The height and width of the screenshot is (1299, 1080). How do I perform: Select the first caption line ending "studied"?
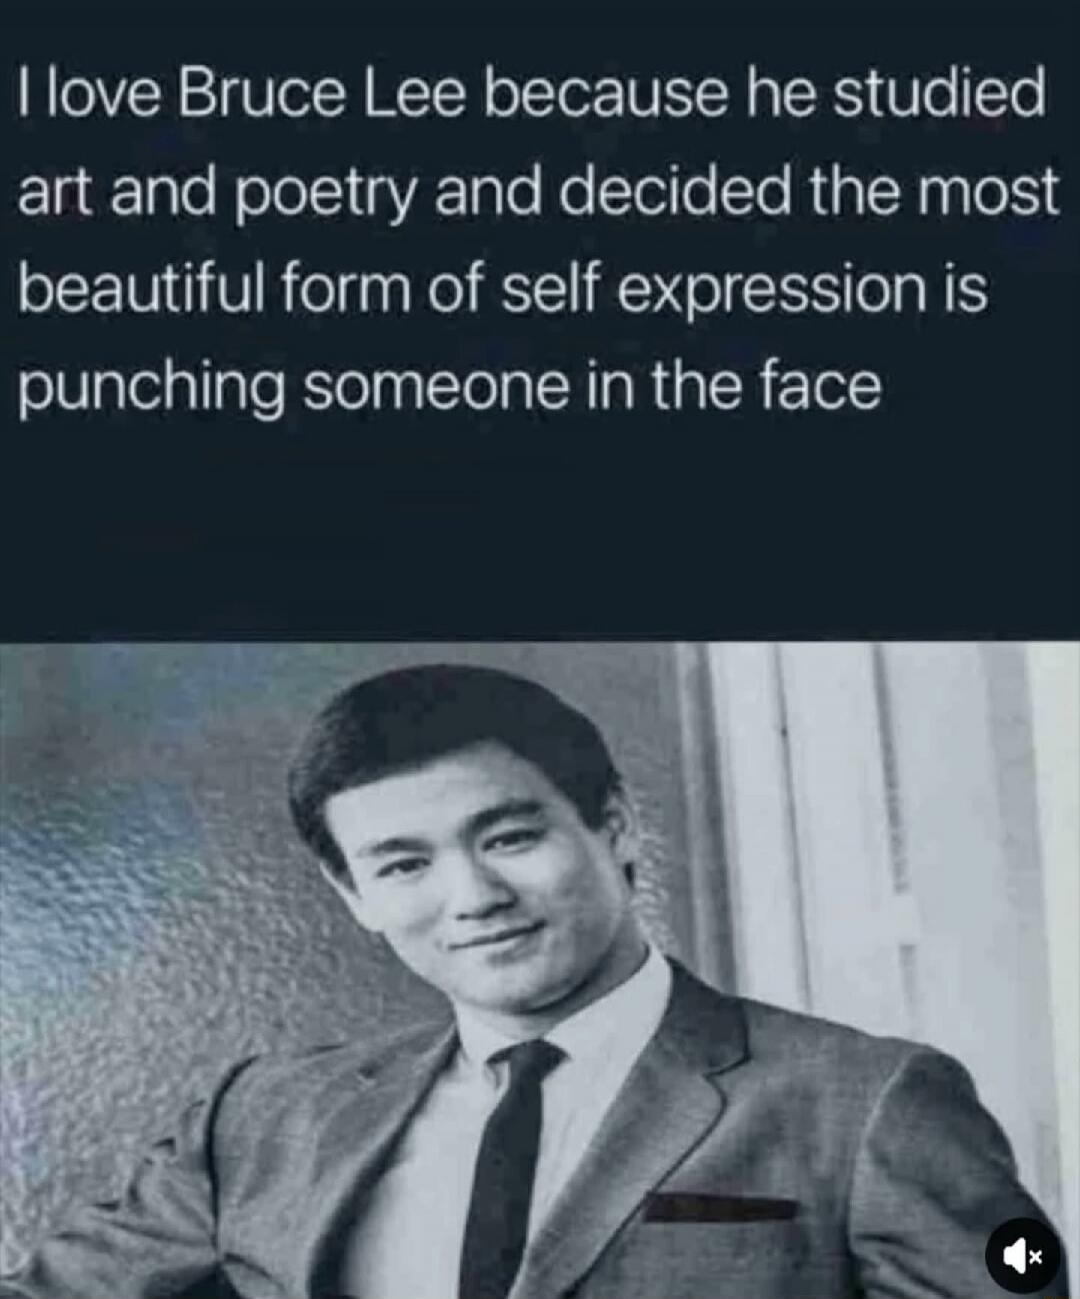531,94
